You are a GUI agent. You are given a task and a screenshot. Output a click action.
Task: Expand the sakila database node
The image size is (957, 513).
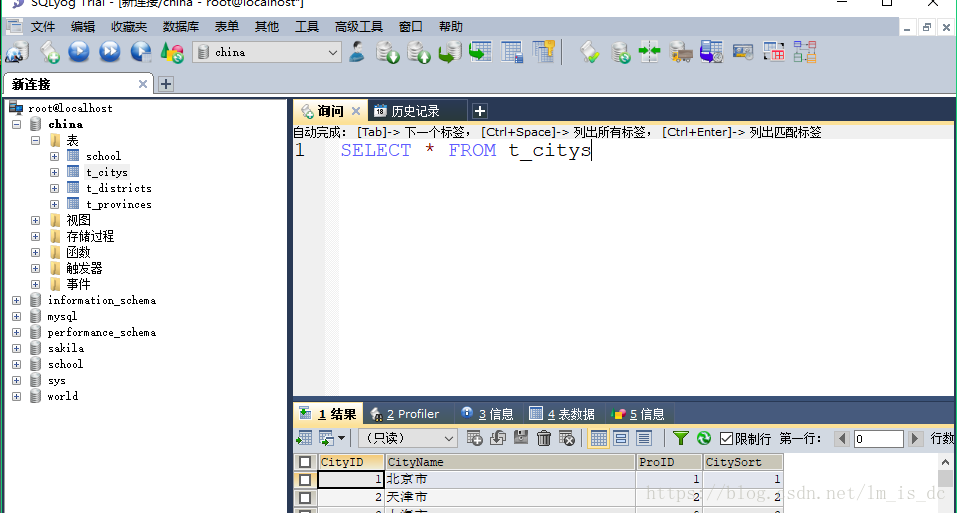[17, 348]
